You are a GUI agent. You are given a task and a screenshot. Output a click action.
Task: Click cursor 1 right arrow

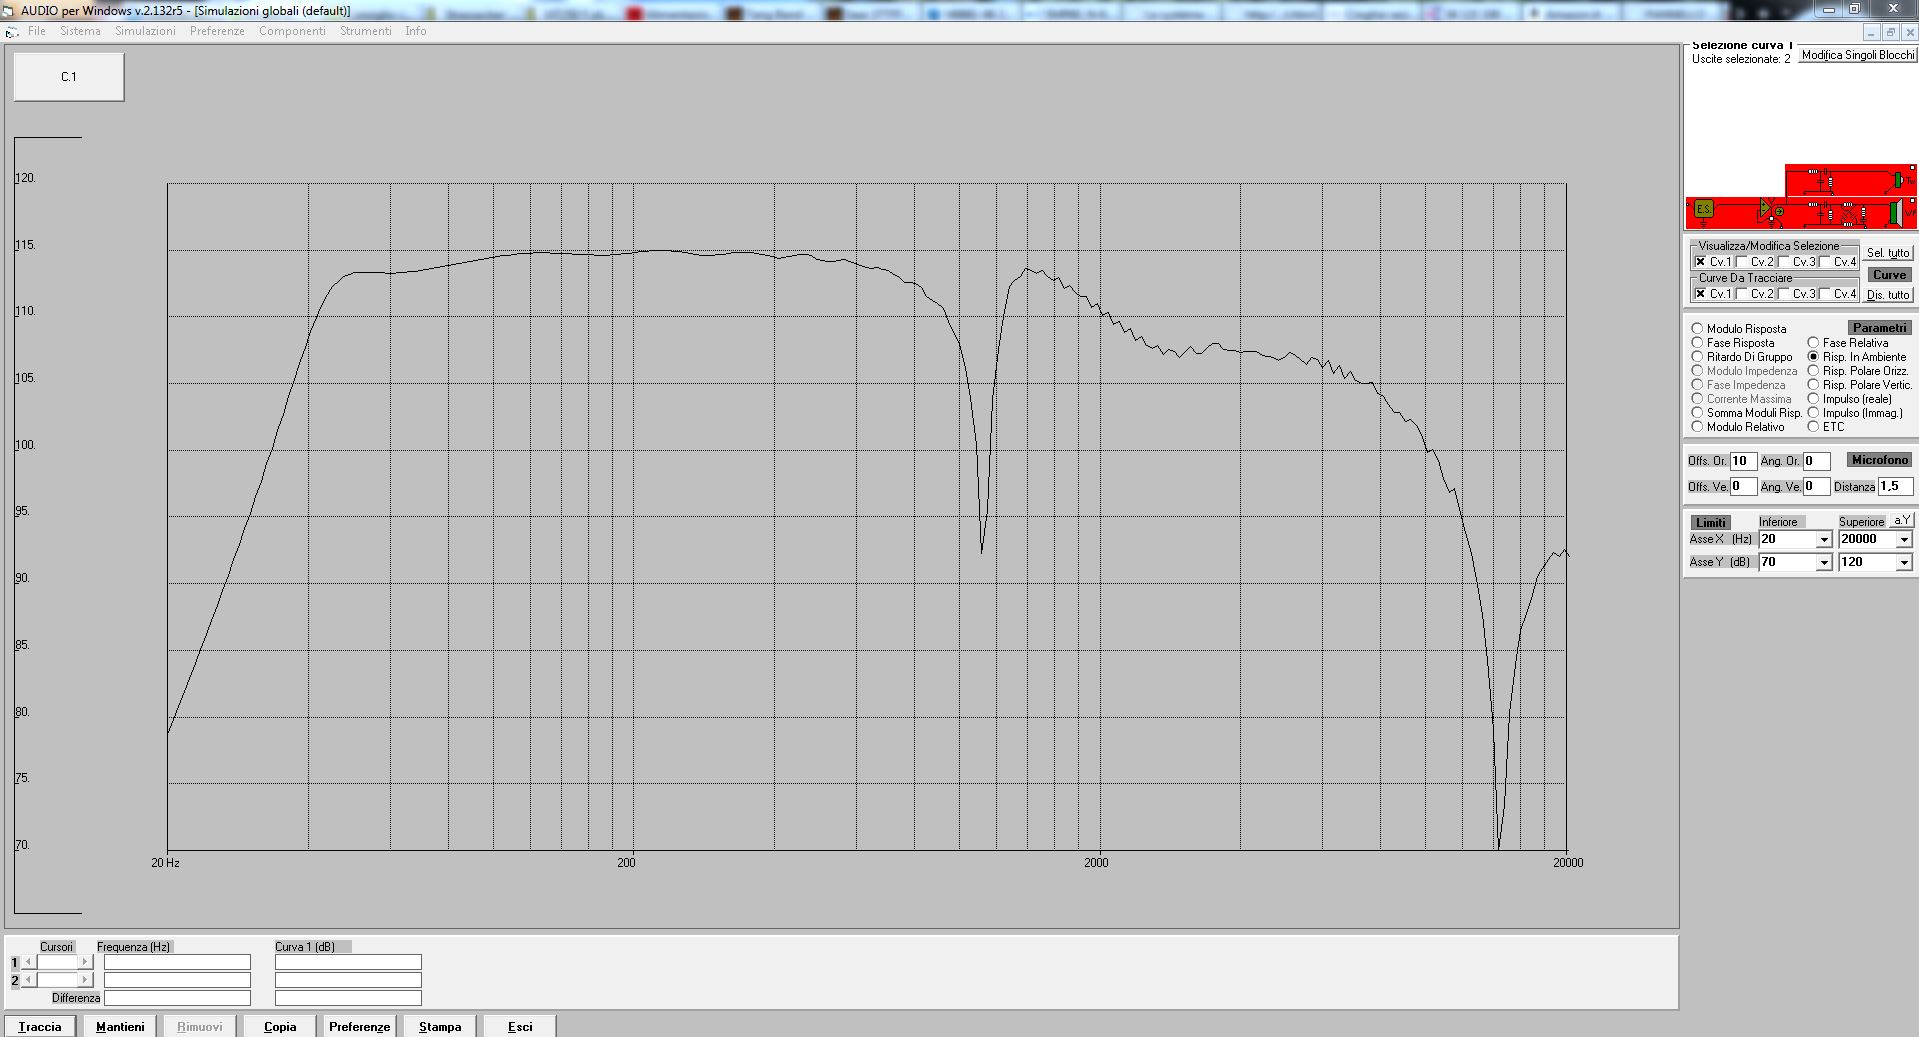[85, 962]
